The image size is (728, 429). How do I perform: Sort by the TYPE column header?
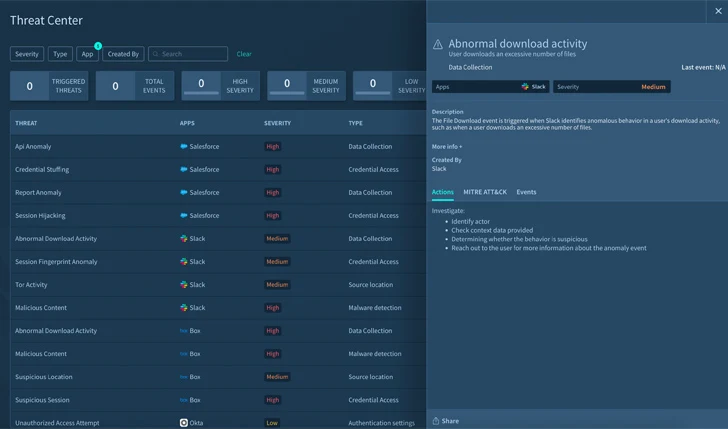click(355, 123)
